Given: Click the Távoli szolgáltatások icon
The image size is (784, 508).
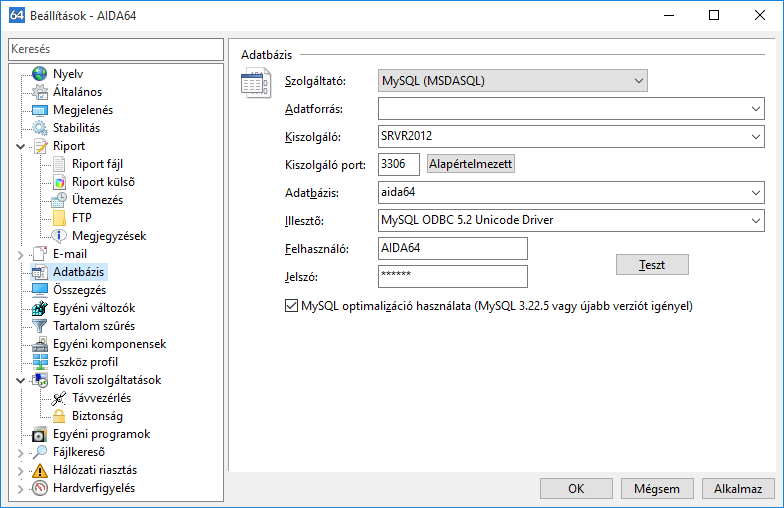Looking at the screenshot, I should point(40,380).
